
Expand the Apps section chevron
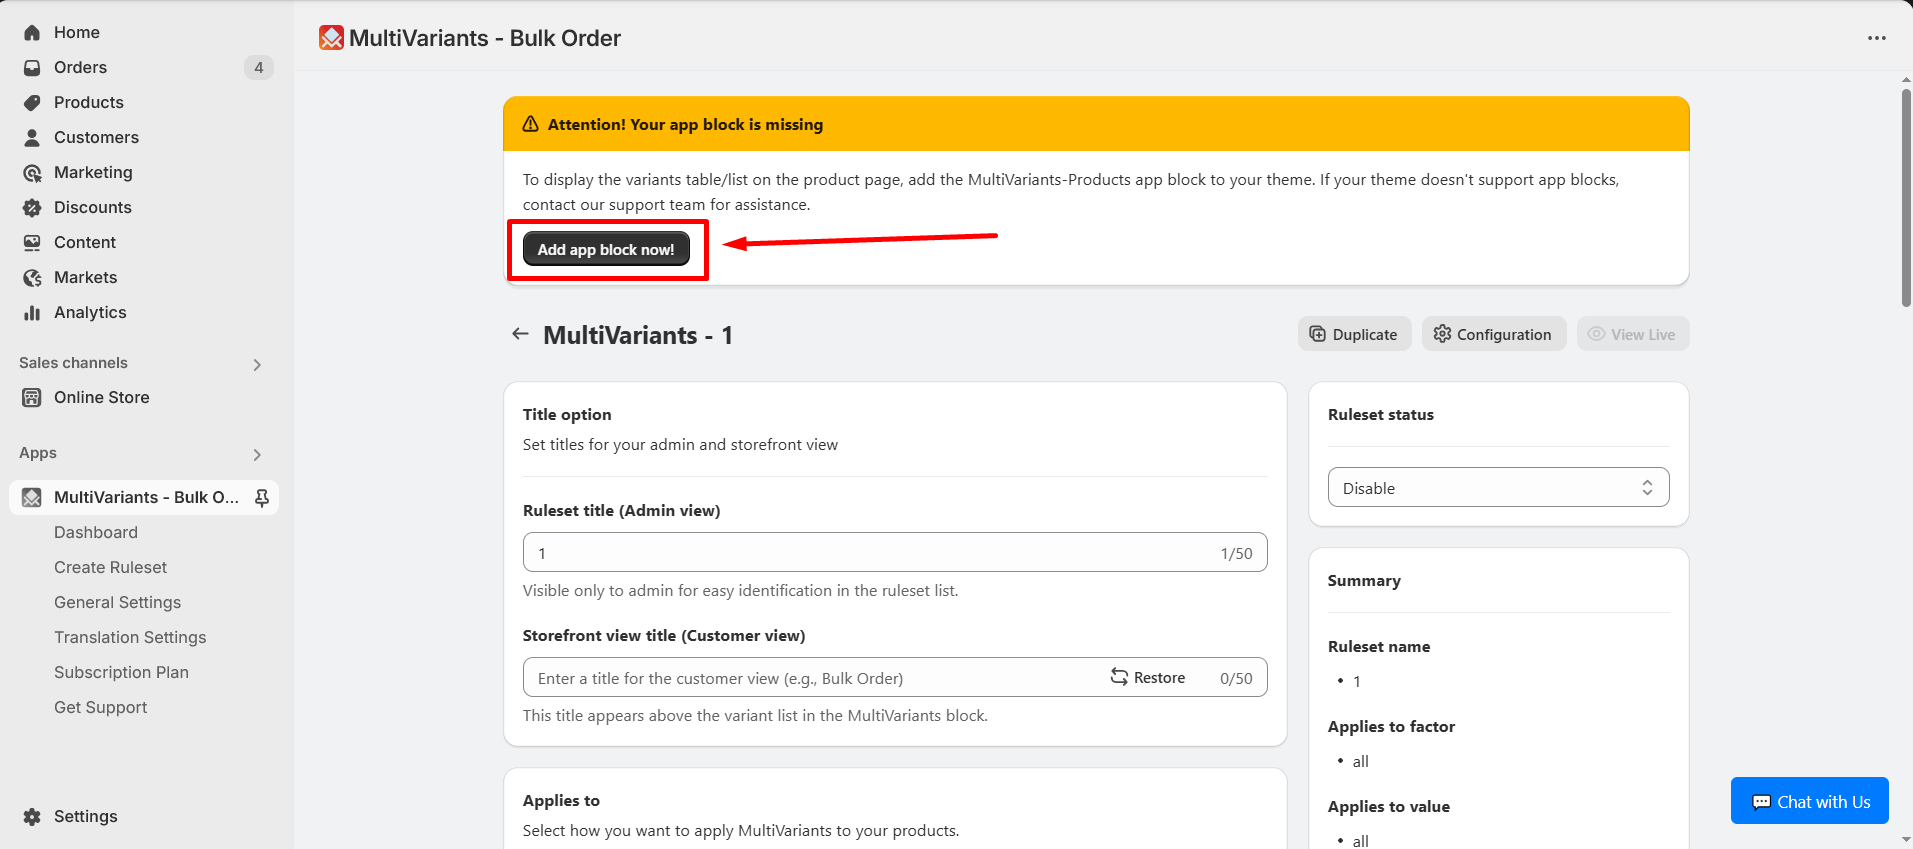(x=257, y=455)
